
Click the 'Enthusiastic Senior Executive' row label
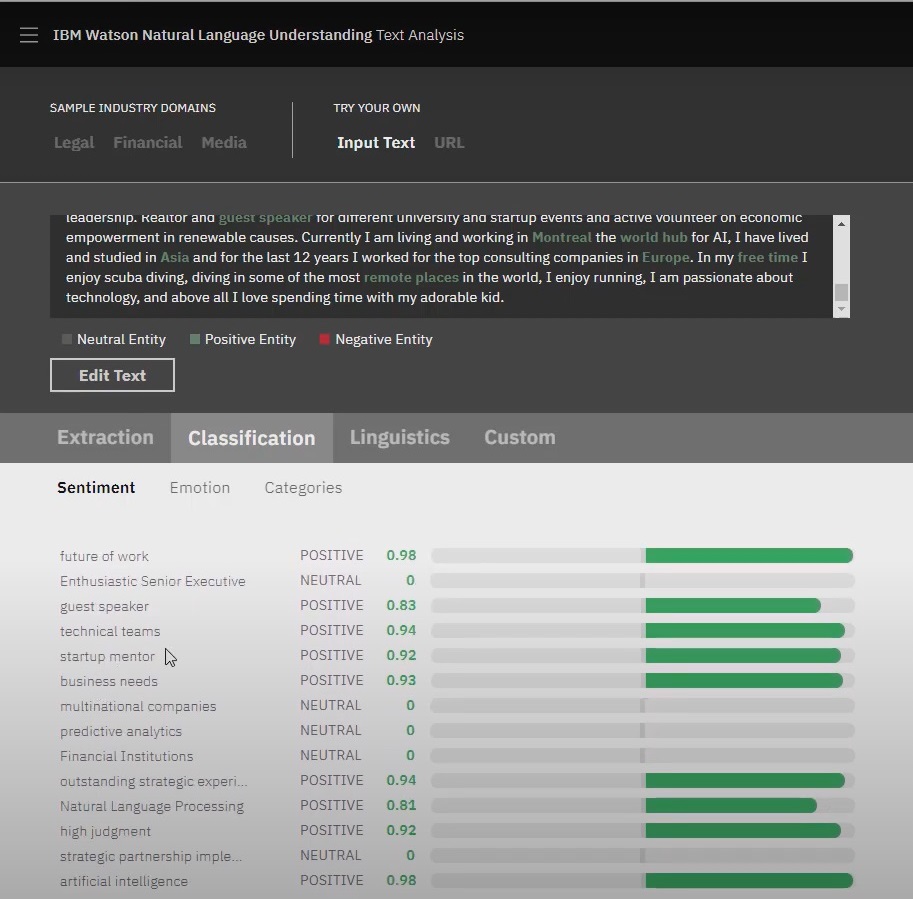(153, 581)
